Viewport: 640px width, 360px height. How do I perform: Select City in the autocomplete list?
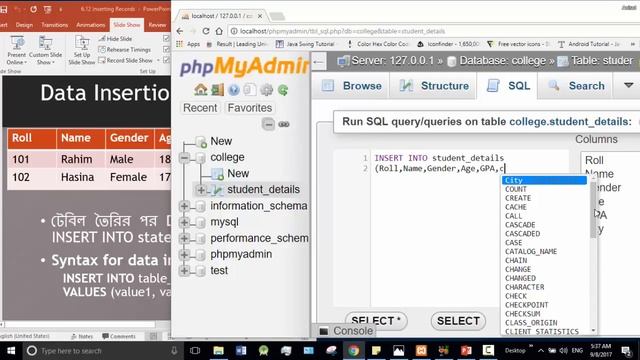[544, 180]
